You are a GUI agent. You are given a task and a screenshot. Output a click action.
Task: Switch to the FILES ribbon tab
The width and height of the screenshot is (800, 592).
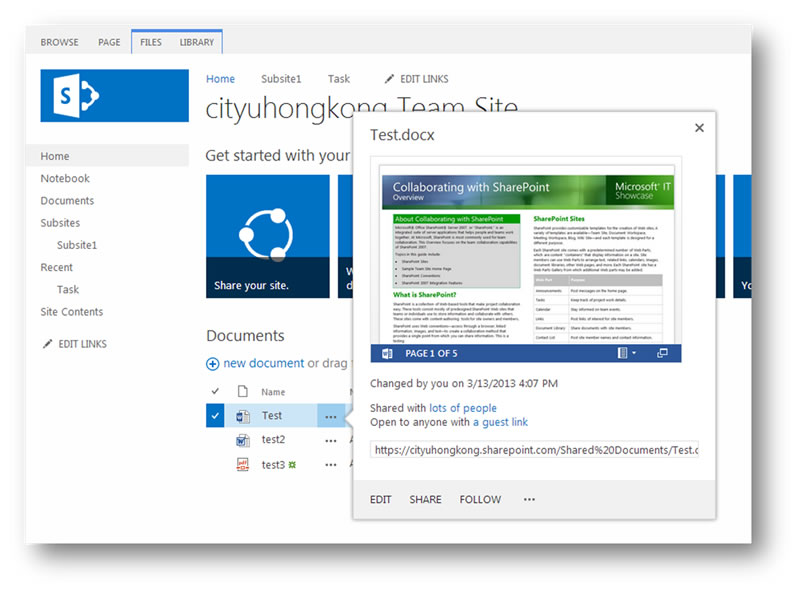click(x=151, y=42)
